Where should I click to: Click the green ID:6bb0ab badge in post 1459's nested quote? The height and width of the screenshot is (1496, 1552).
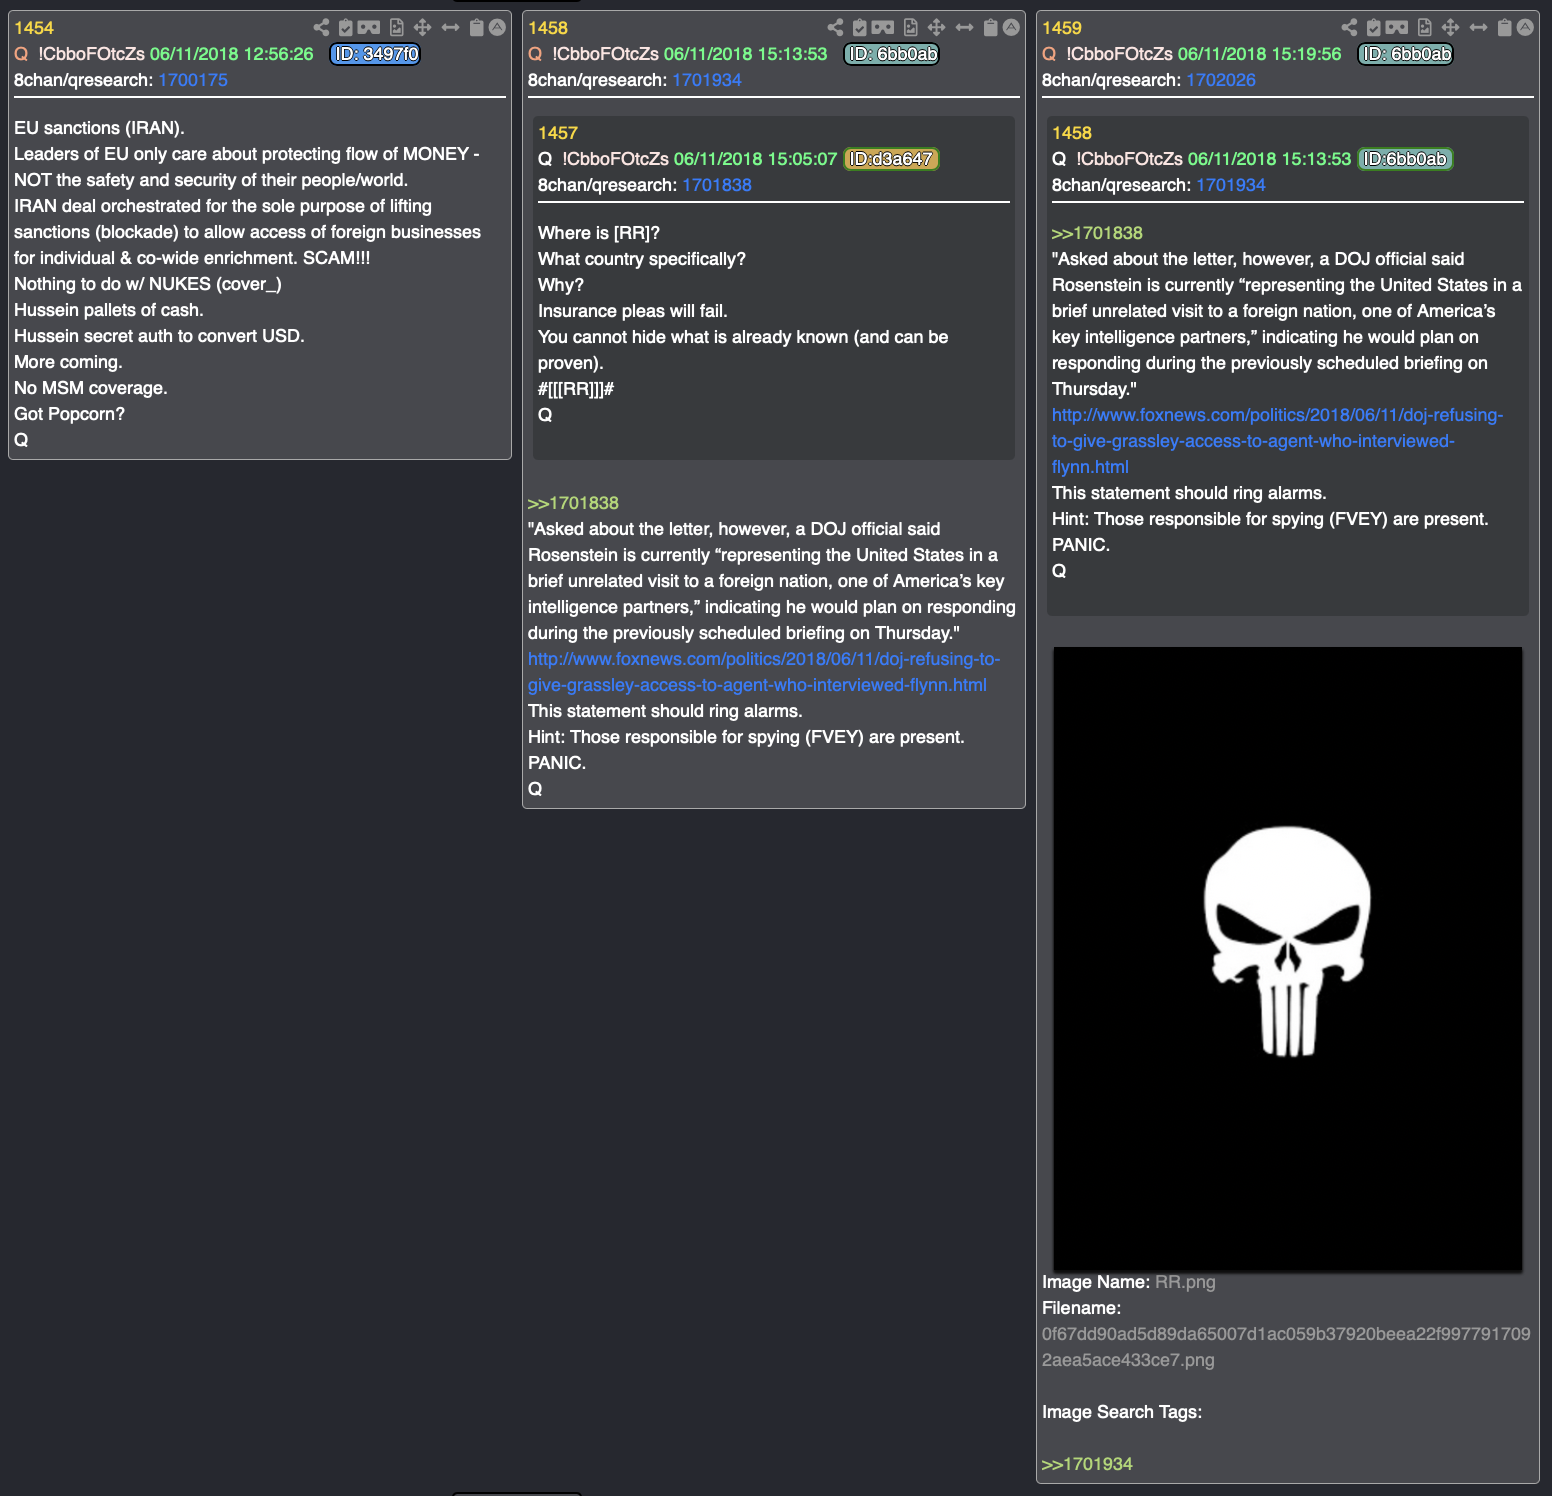pos(1405,159)
